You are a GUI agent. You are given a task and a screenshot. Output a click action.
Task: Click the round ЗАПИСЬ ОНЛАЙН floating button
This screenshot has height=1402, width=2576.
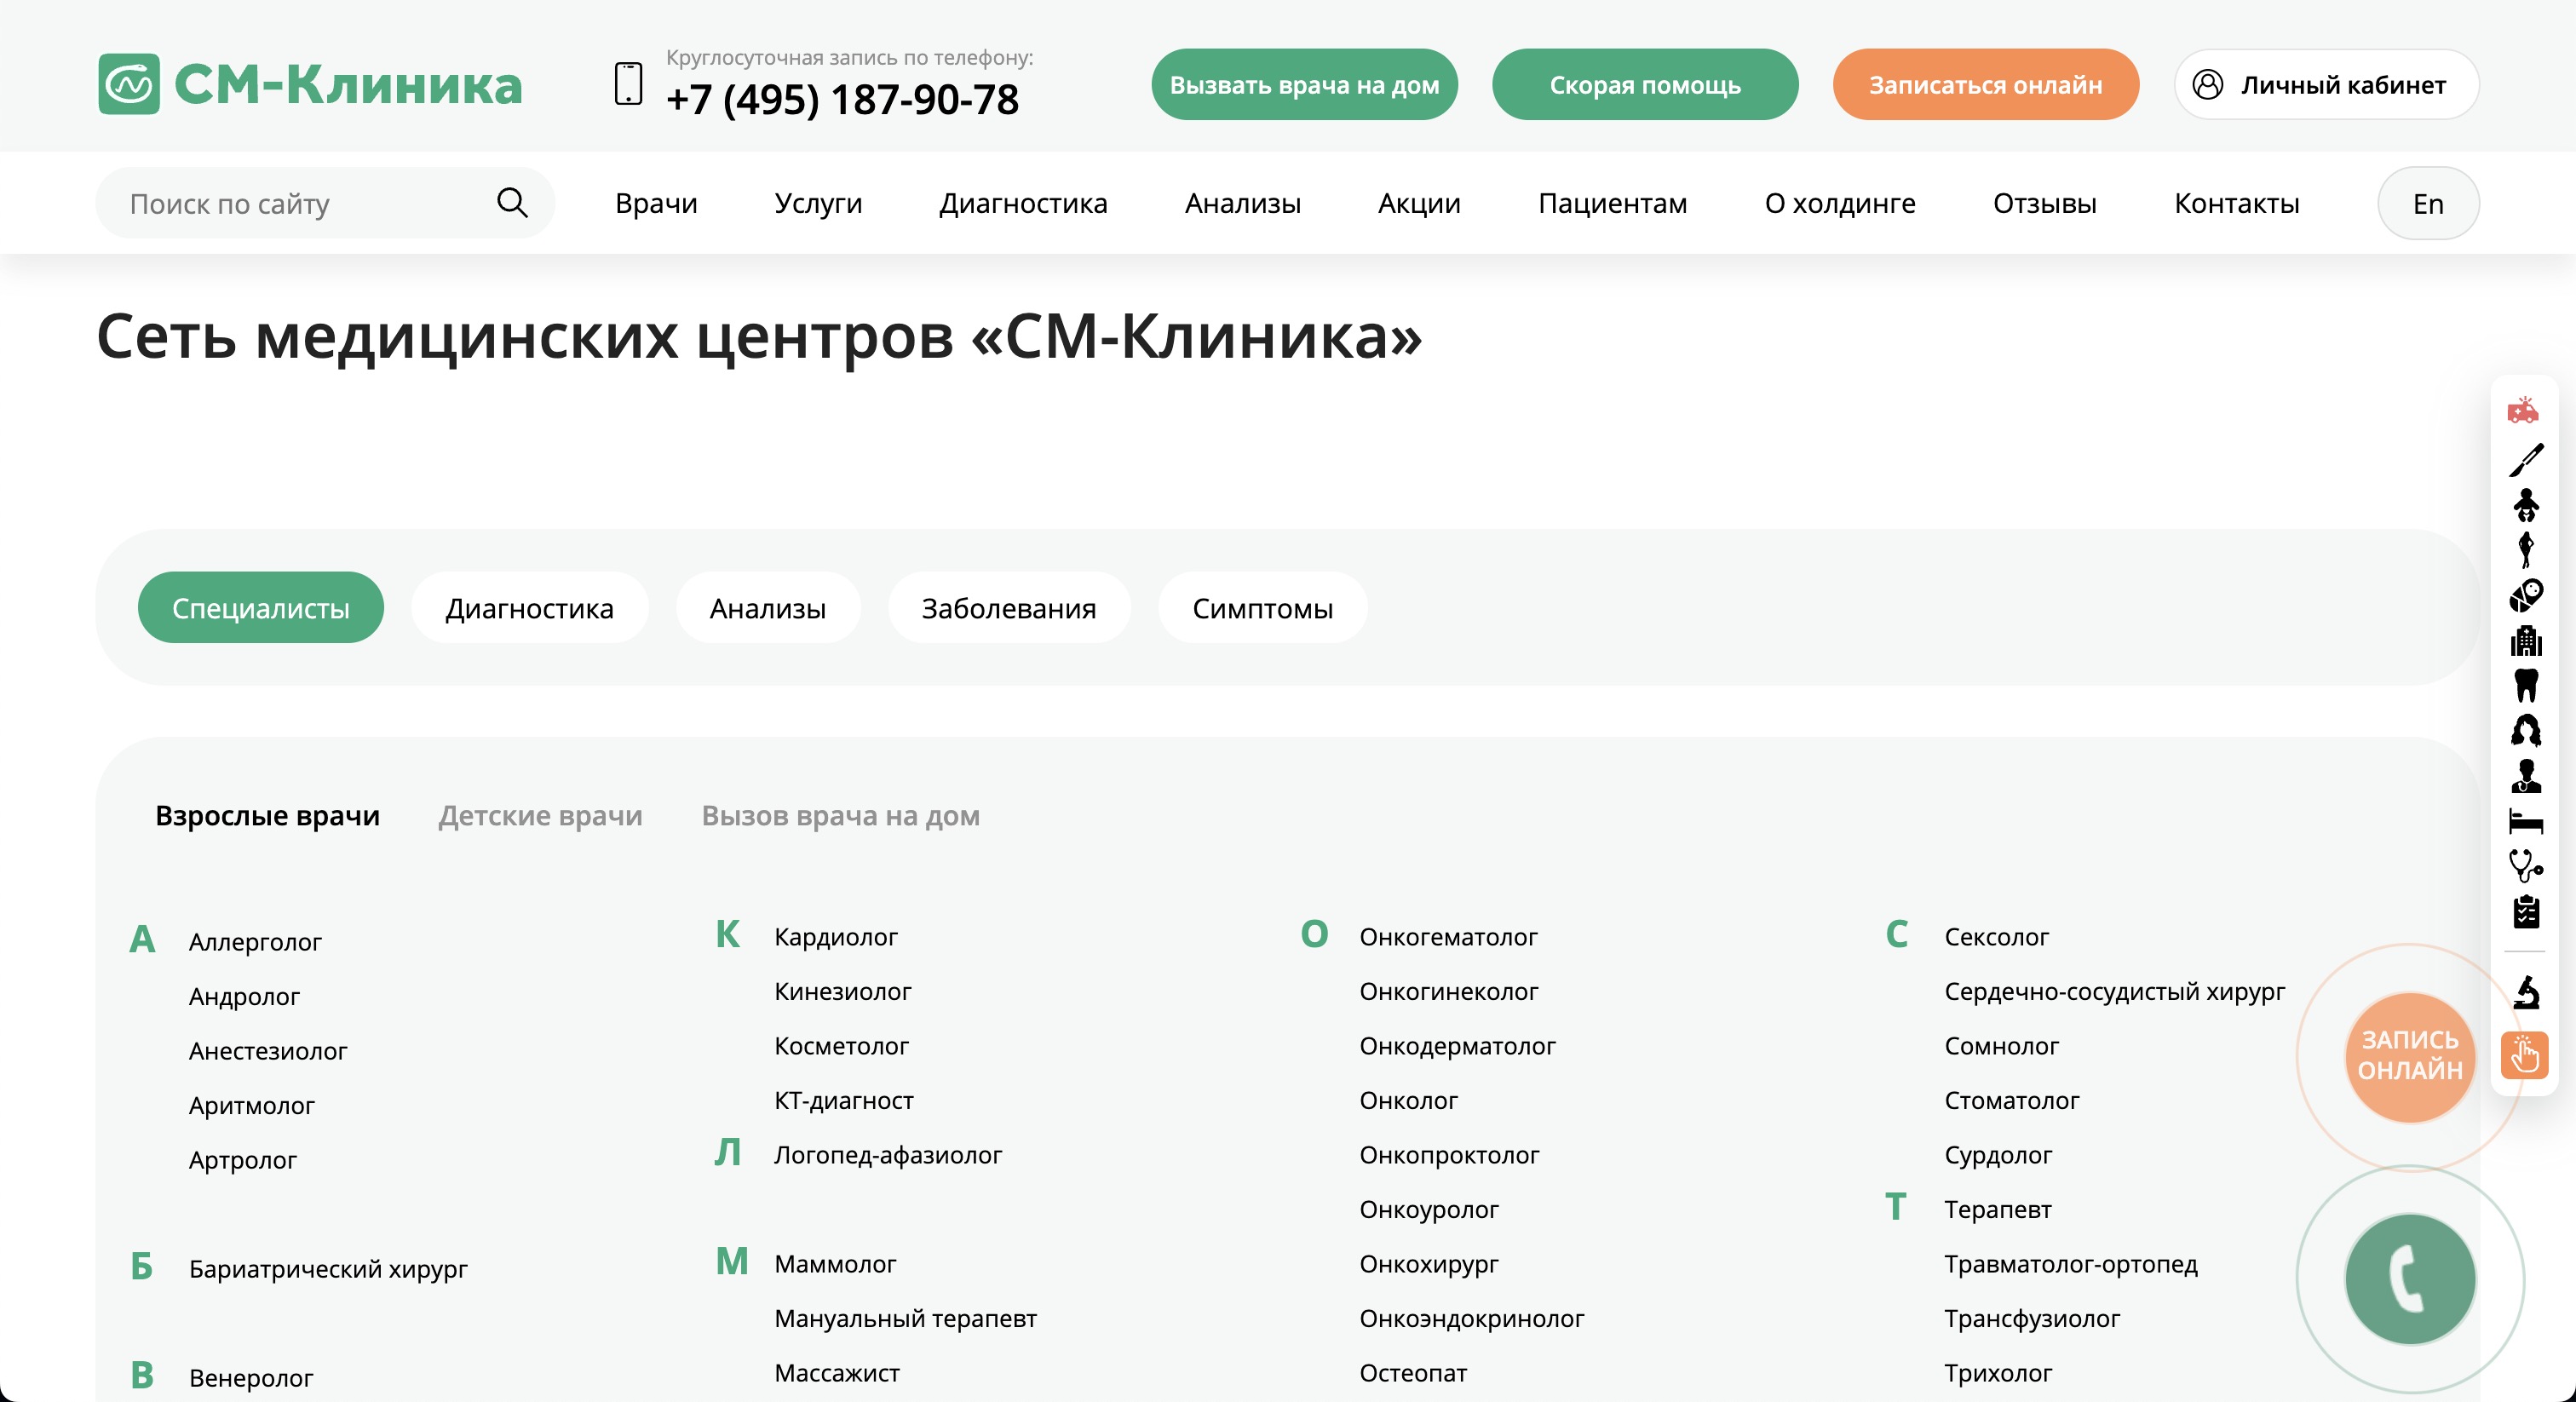click(2410, 1056)
